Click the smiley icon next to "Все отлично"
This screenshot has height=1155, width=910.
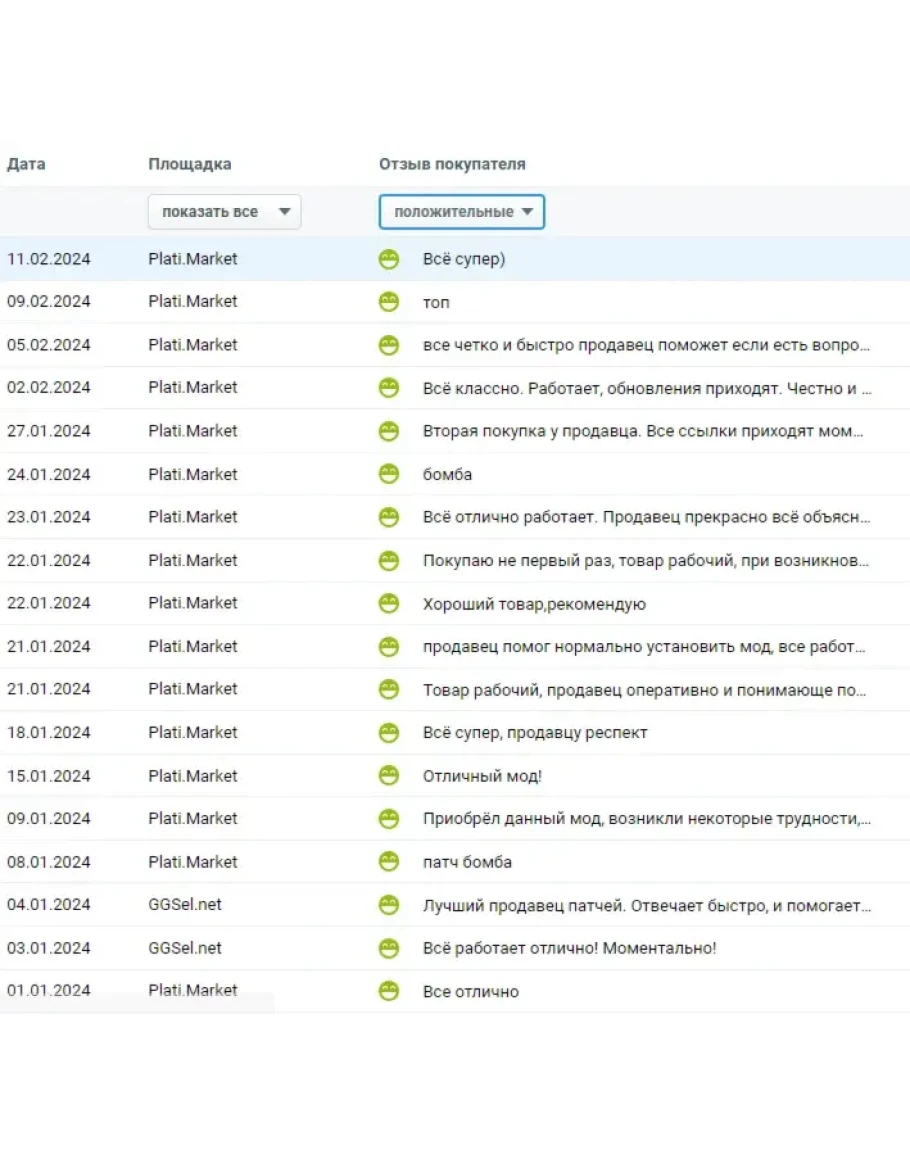[x=389, y=991]
